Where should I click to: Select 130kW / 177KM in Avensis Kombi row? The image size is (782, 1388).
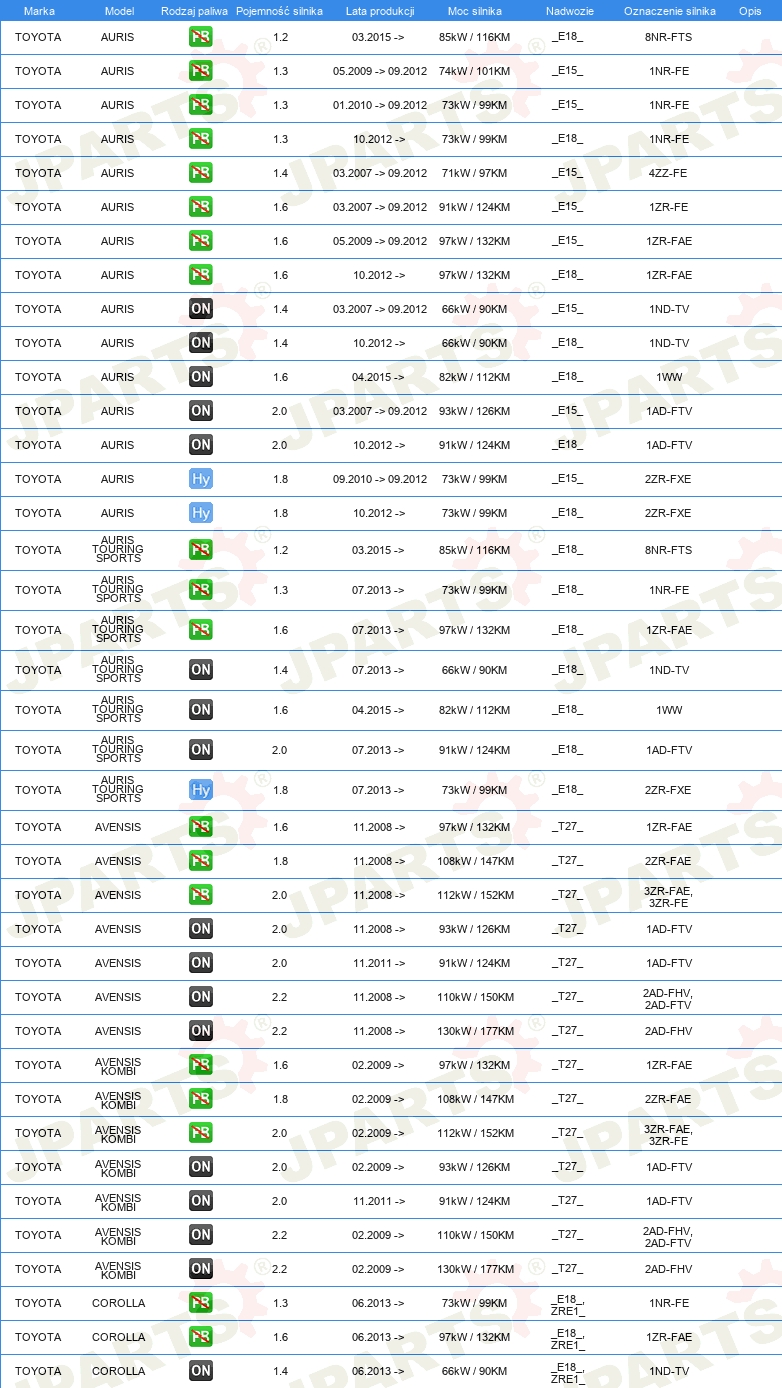[476, 1269]
